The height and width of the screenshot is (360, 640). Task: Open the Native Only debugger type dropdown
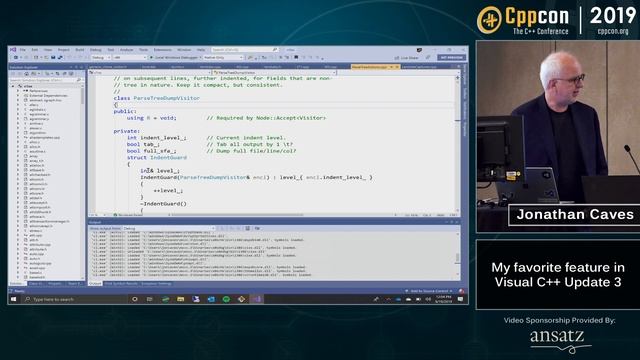223,58
